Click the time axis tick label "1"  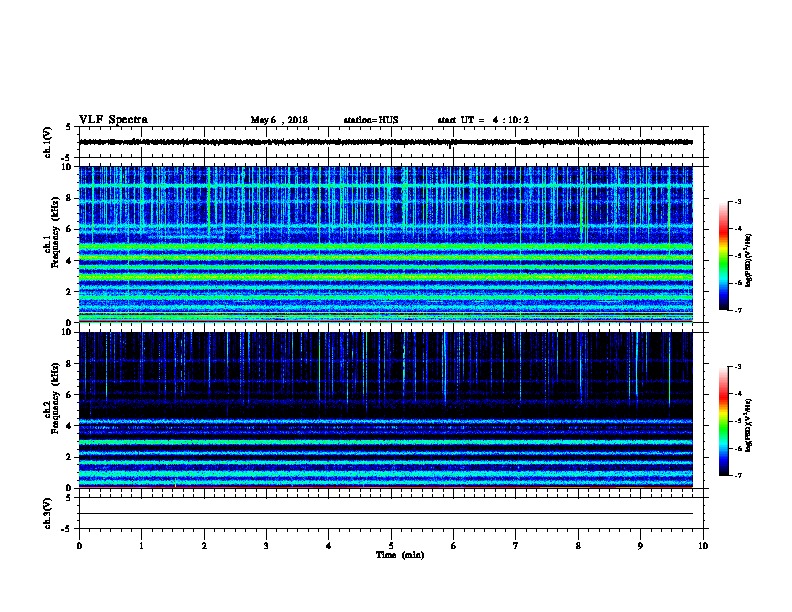click(x=141, y=545)
